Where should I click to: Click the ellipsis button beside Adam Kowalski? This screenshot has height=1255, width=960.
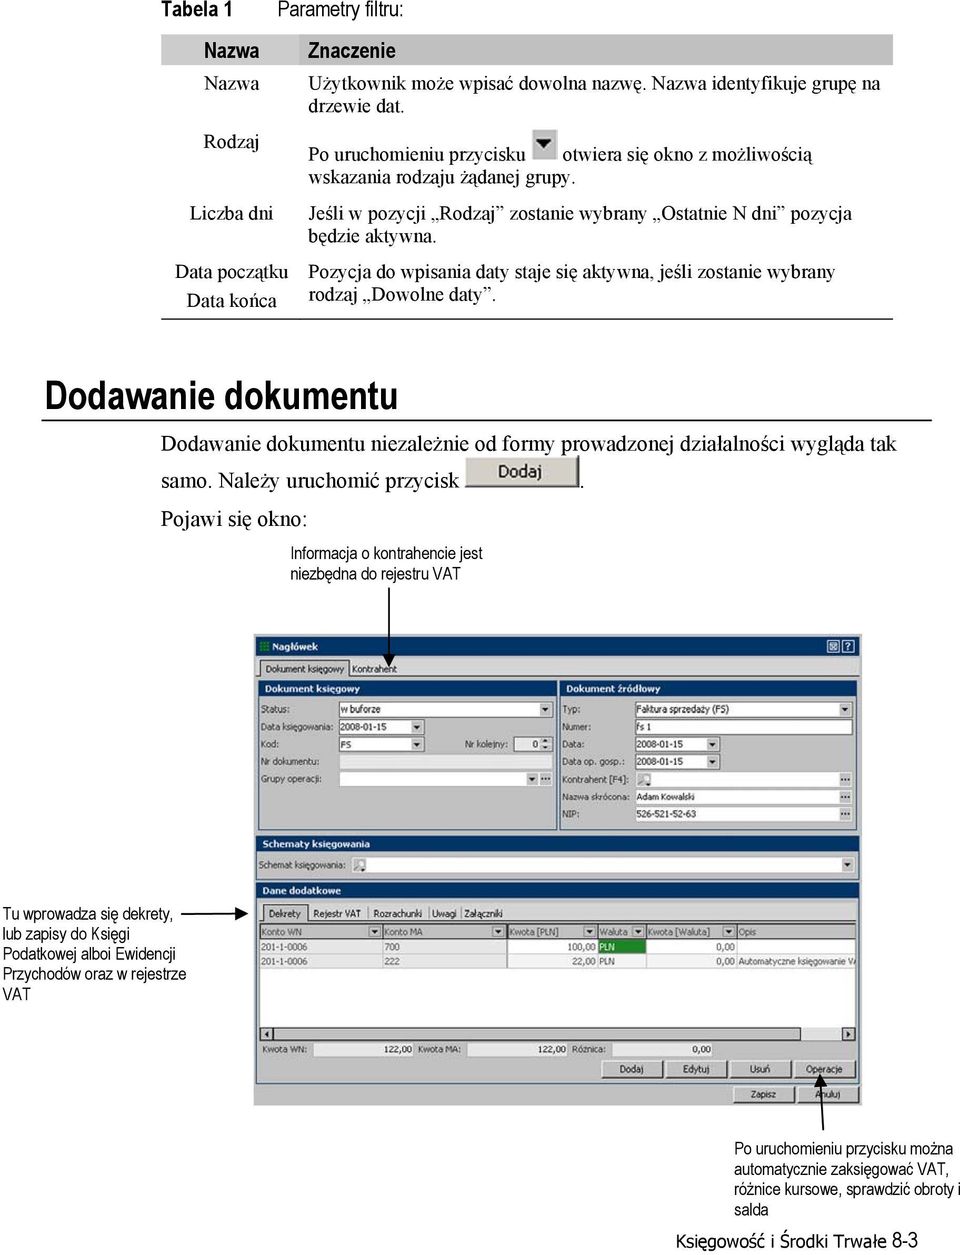(845, 797)
